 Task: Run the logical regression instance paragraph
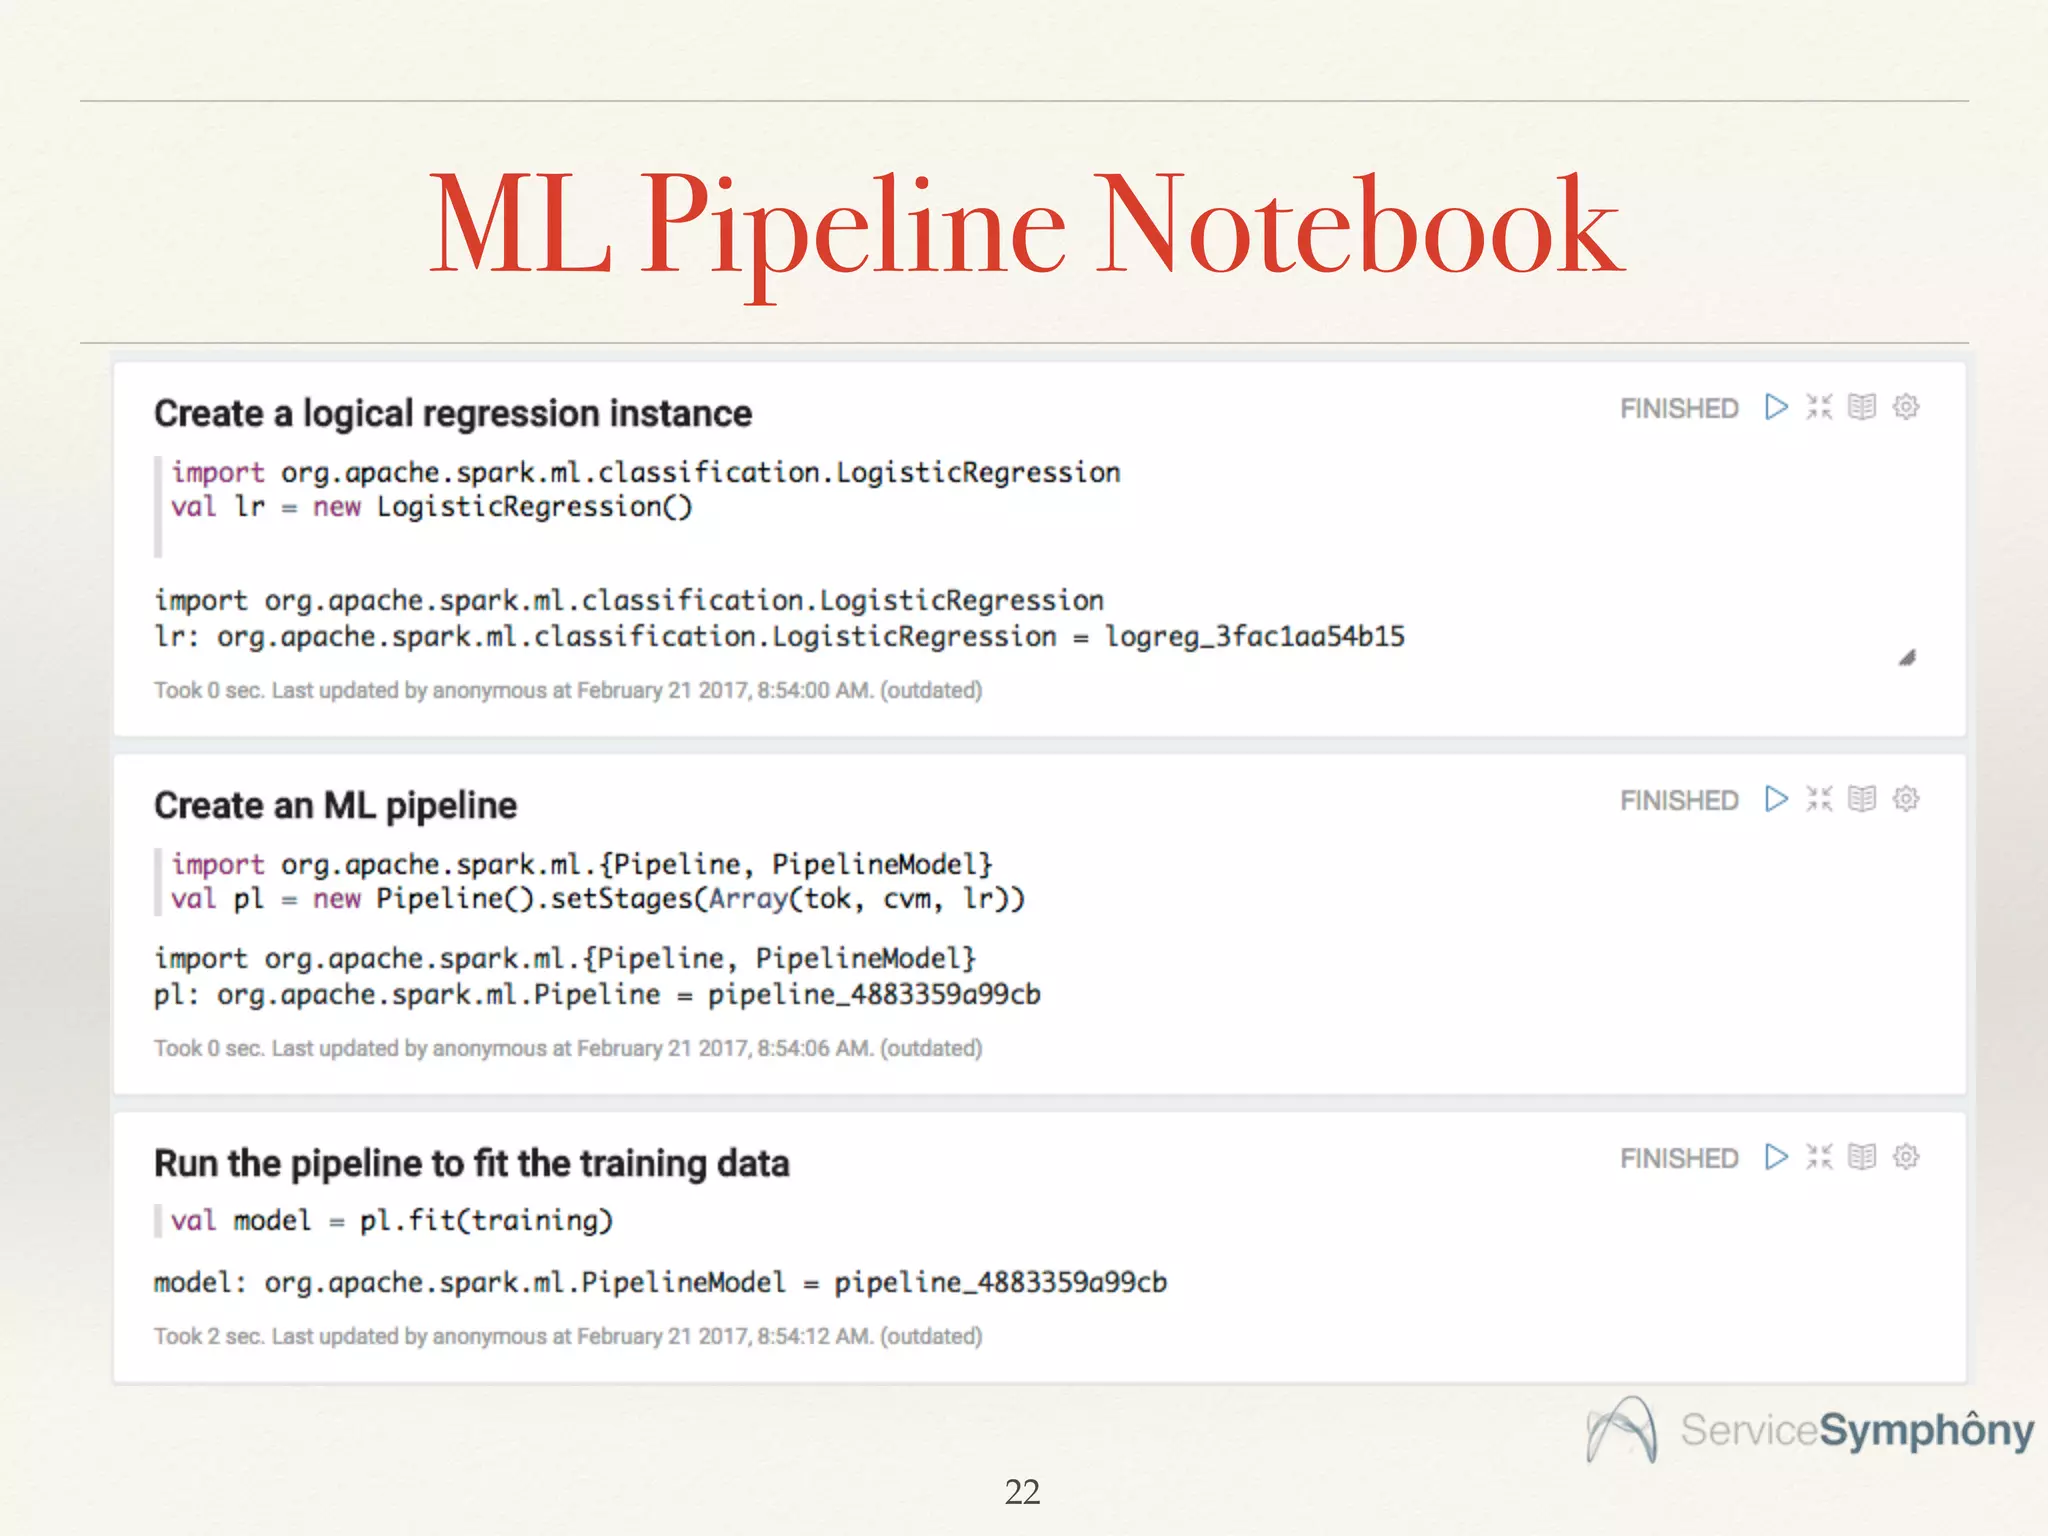tap(1776, 407)
